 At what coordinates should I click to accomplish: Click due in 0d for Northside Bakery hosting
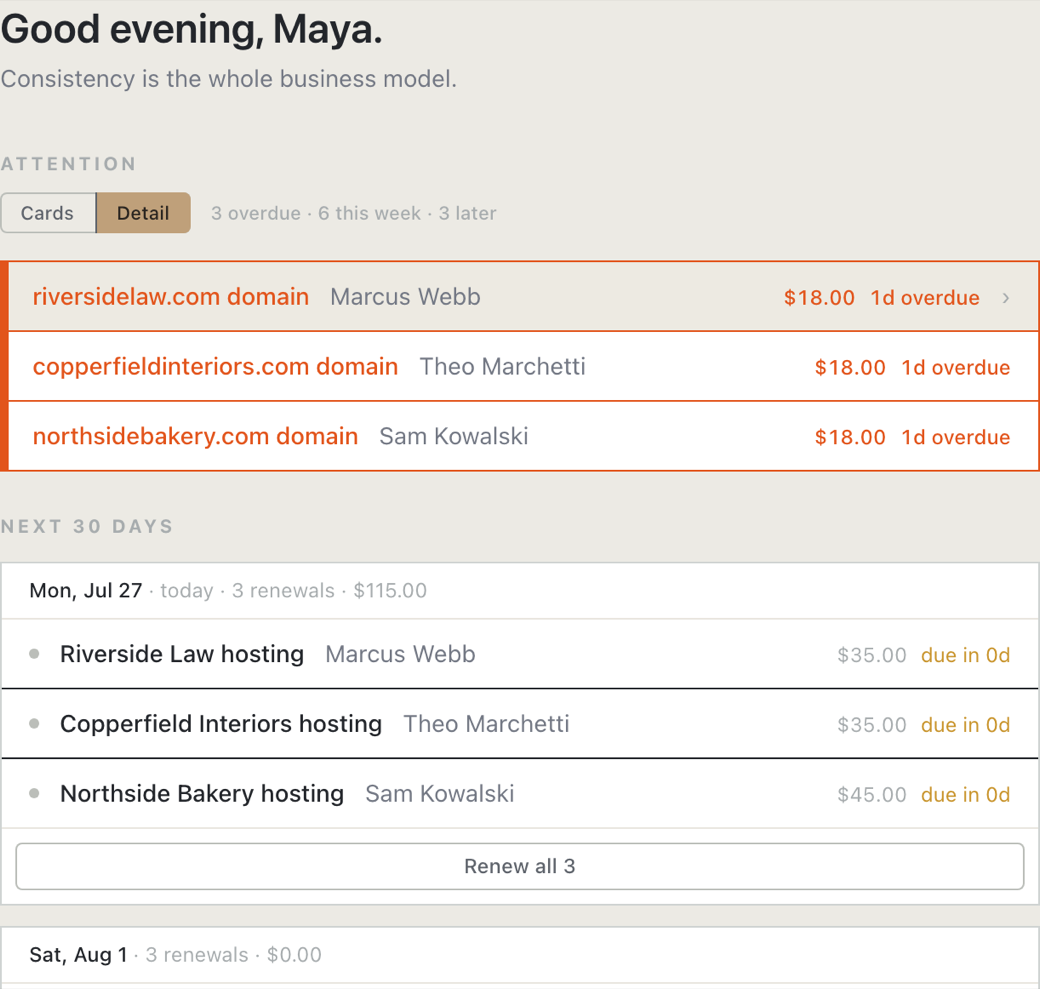[966, 795]
